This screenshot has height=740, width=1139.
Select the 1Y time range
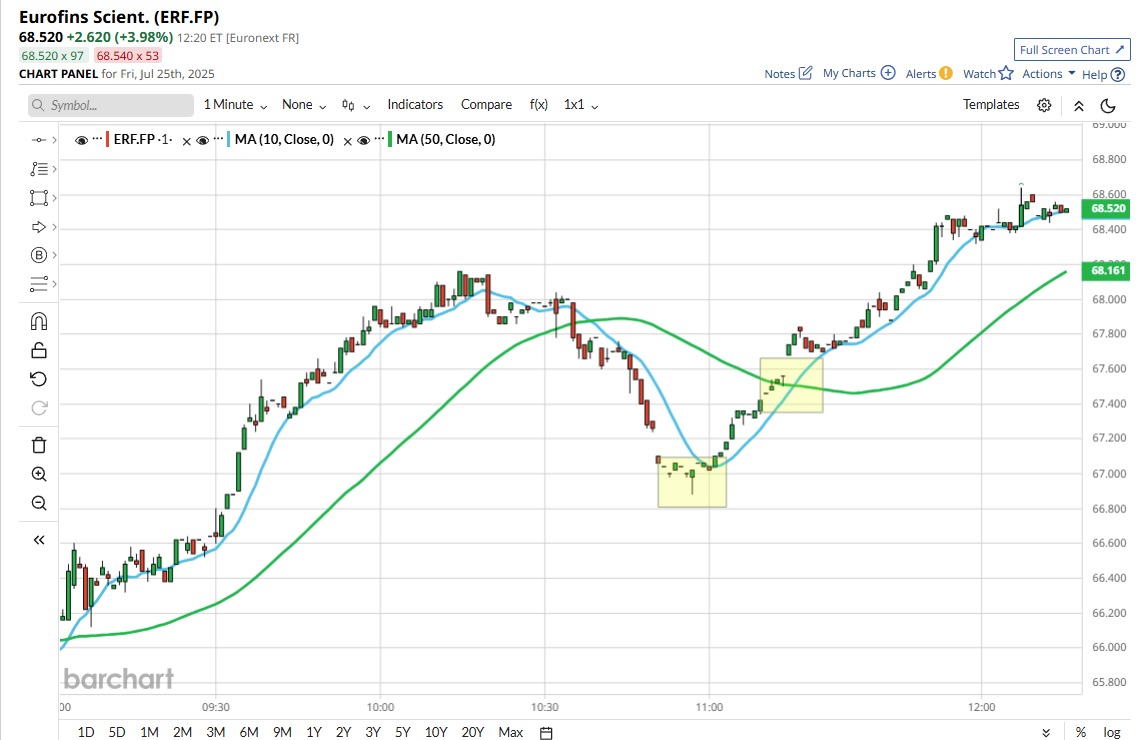[x=314, y=732]
